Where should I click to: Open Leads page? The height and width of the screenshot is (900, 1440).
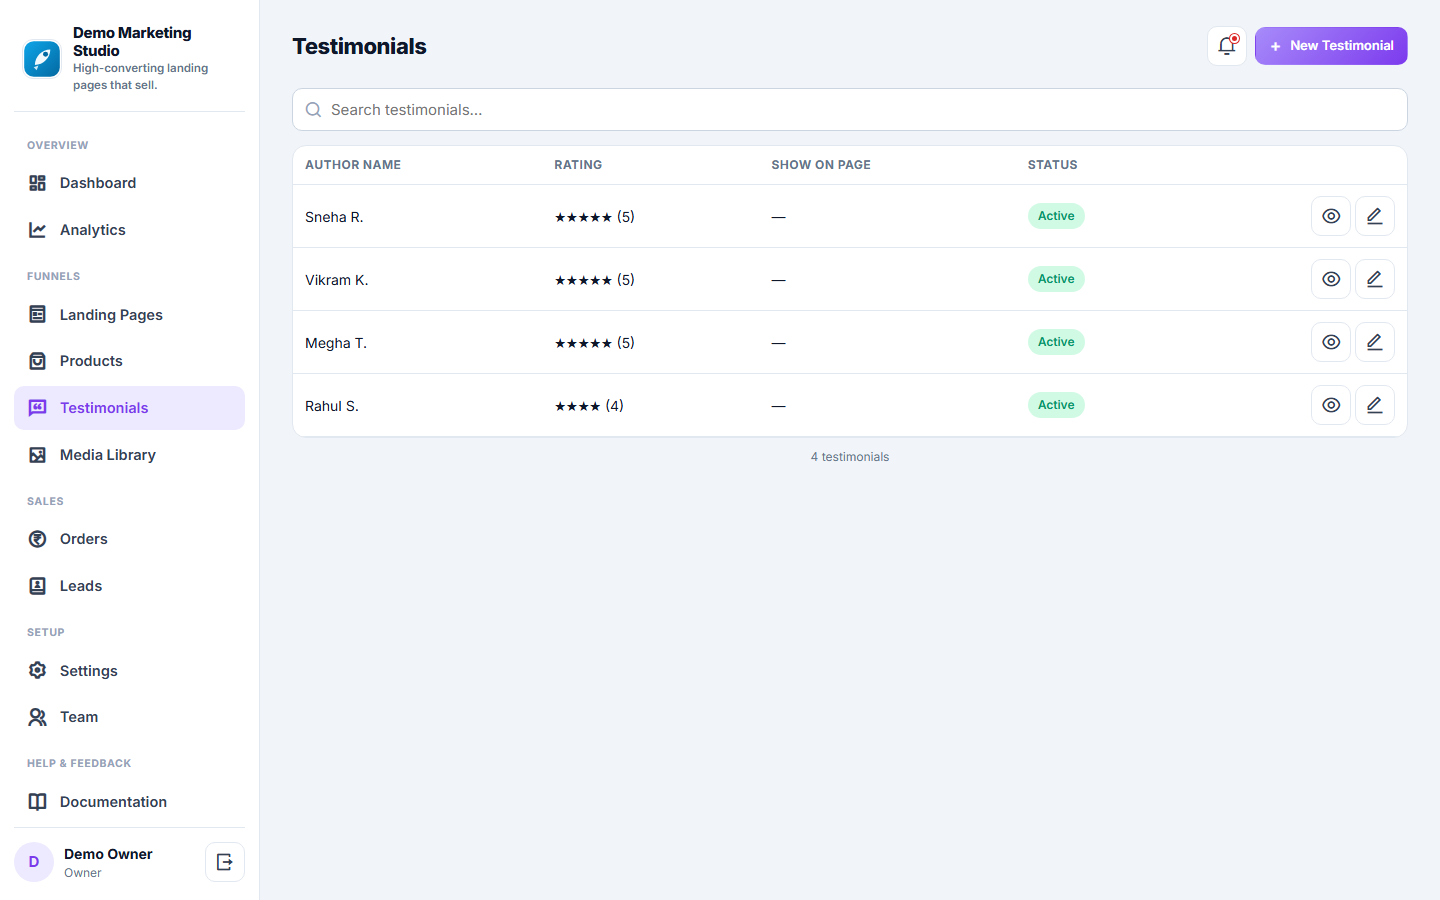coord(130,586)
